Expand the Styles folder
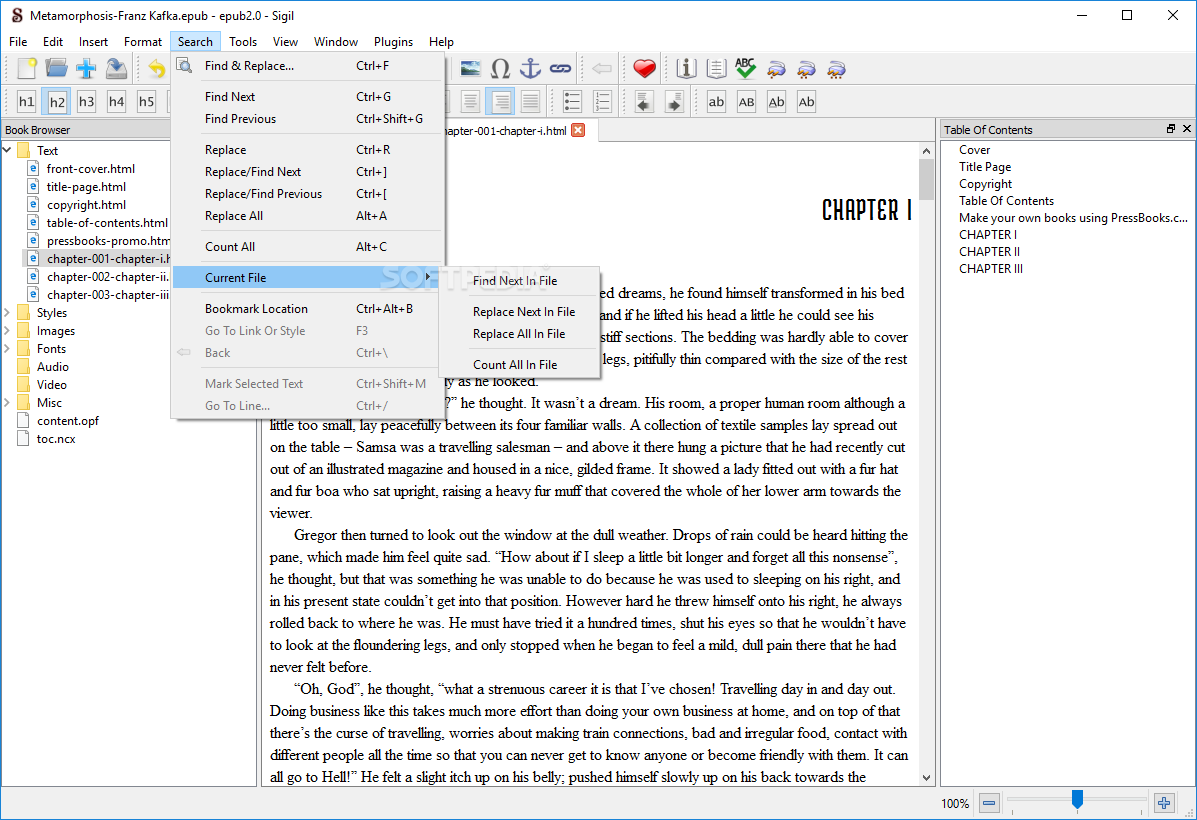Image resolution: width=1197 pixels, height=820 pixels. (7, 312)
